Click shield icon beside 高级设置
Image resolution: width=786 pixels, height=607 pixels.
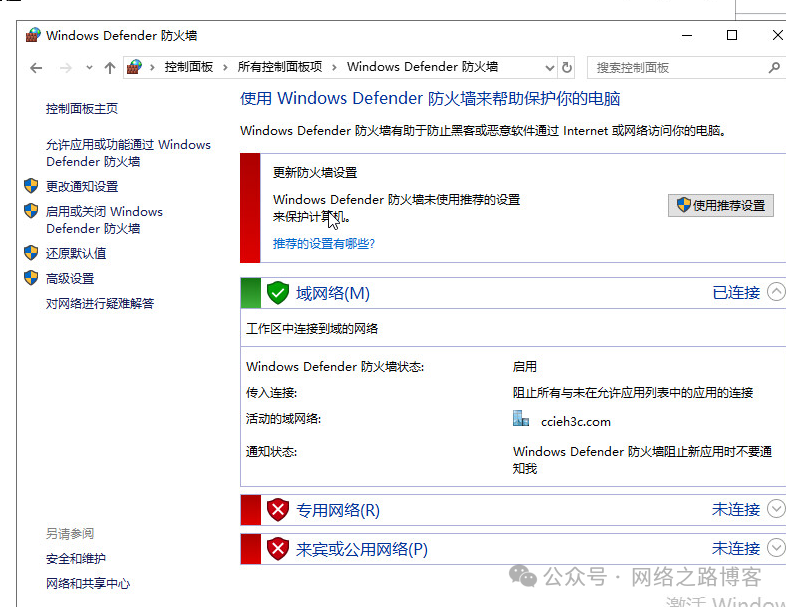pos(31,278)
